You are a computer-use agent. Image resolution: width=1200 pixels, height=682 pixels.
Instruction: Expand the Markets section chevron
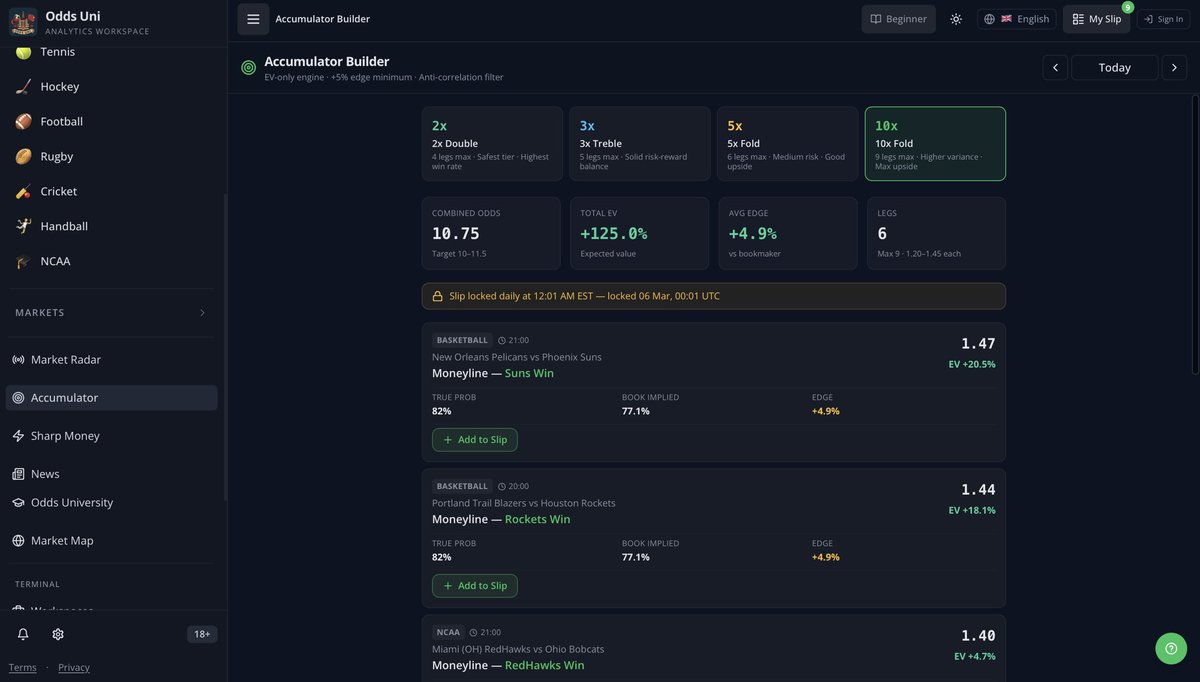coord(202,313)
